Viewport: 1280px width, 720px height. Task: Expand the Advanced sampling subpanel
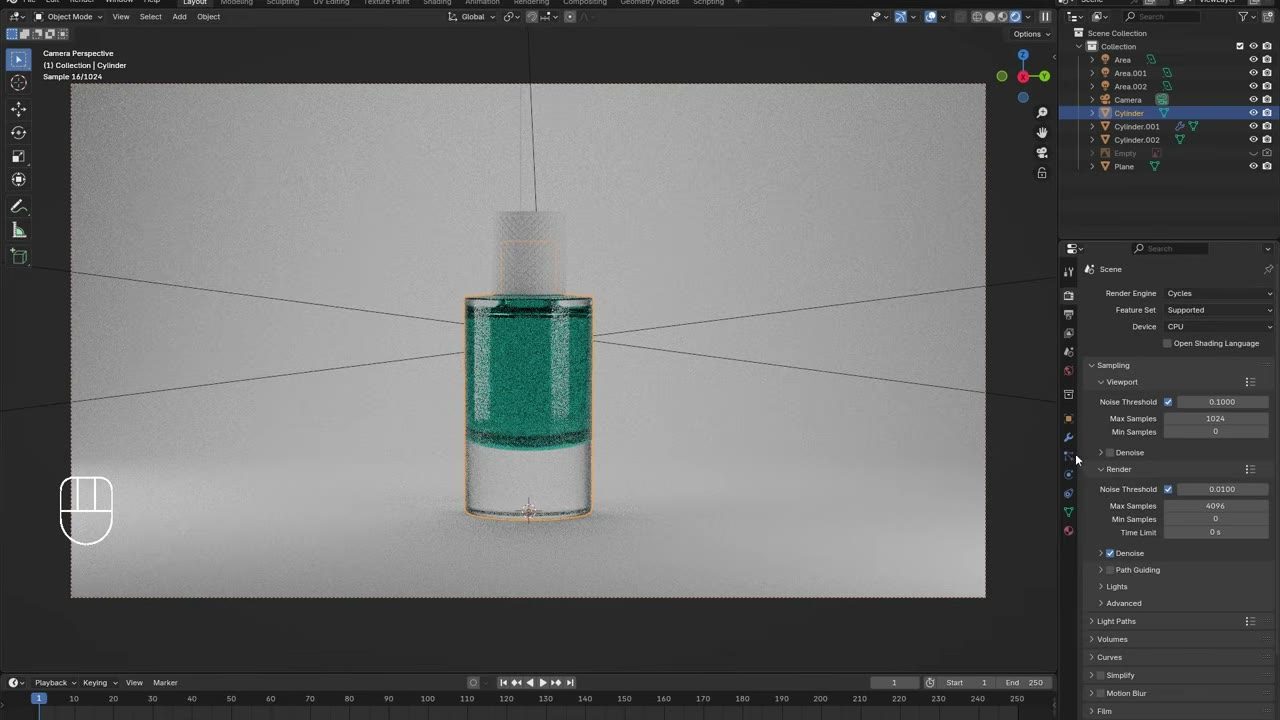point(1124,603)
